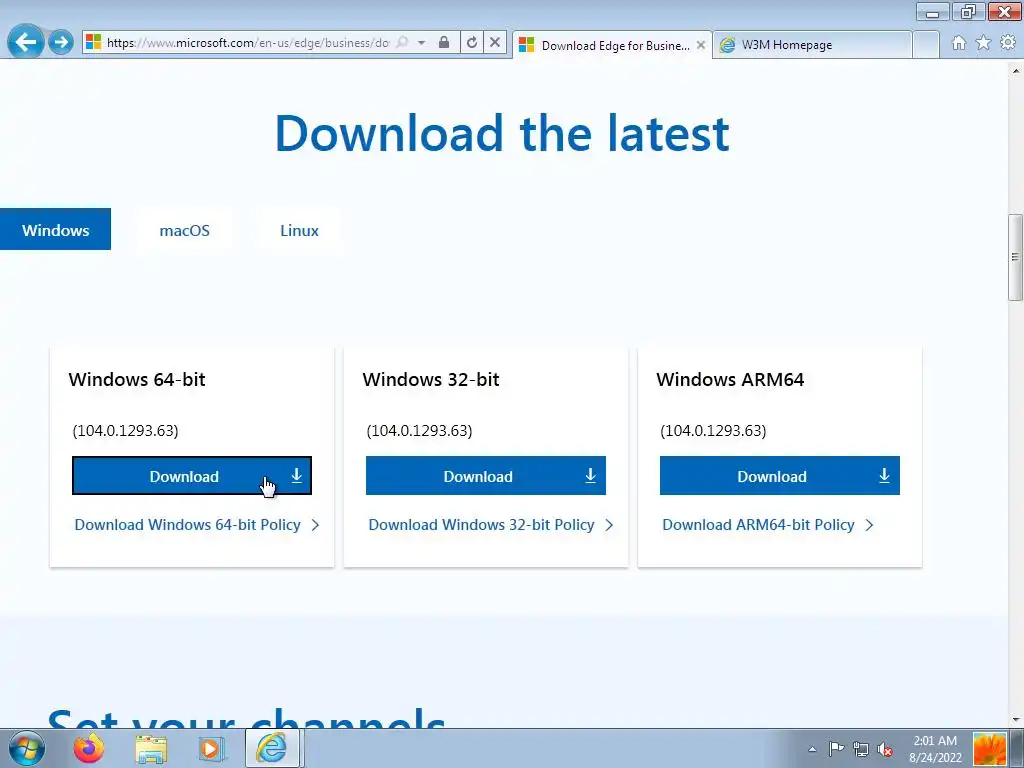The width and height of the screenshot is (1024, 768).
Task: Select the address bar URL field
Action: tap(248, 42)
